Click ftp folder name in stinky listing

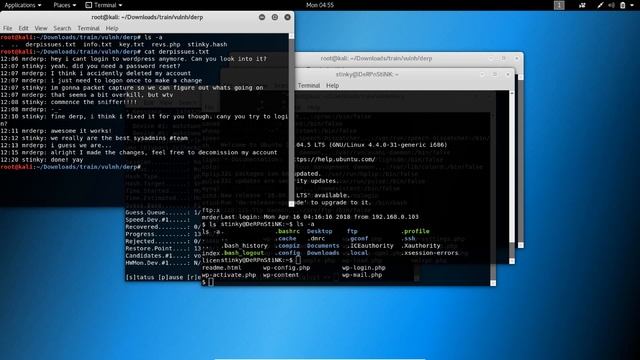point(352,231)
